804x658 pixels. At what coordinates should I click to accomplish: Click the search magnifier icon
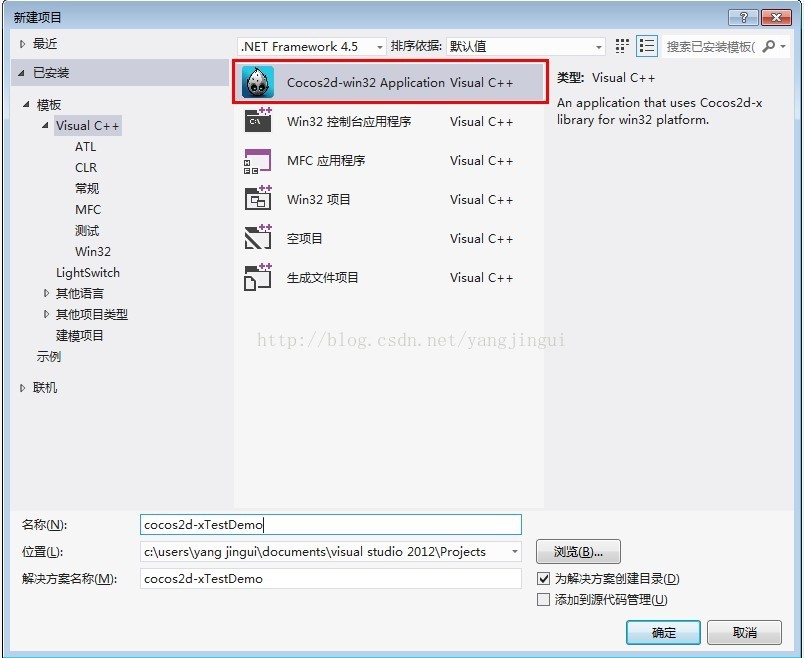click(769, 47)
